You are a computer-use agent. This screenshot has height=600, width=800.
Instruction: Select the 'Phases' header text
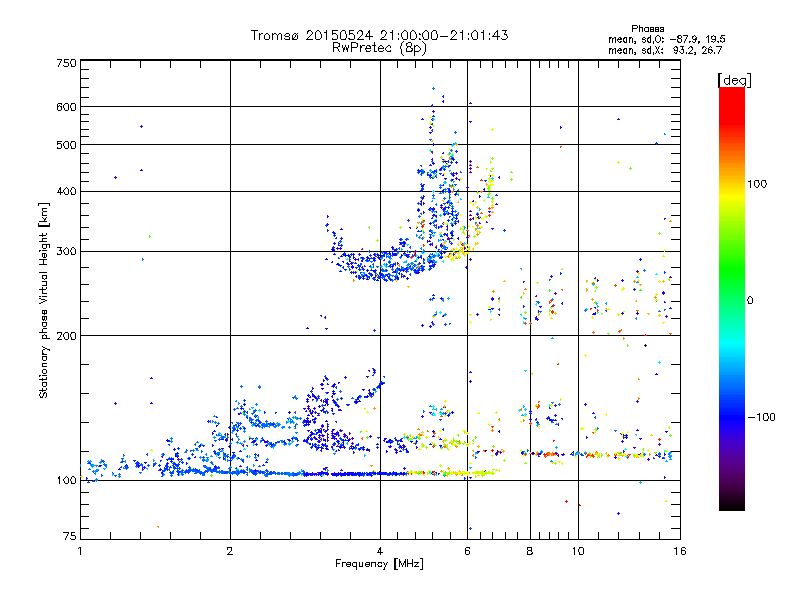(x=647, y=29)
